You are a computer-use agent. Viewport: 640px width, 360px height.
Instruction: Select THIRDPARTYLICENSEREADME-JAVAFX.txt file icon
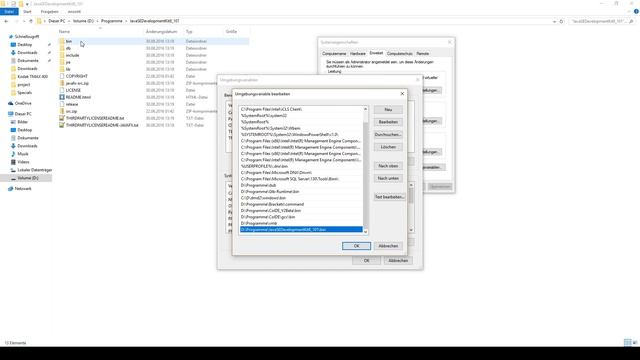click(62, 125)
